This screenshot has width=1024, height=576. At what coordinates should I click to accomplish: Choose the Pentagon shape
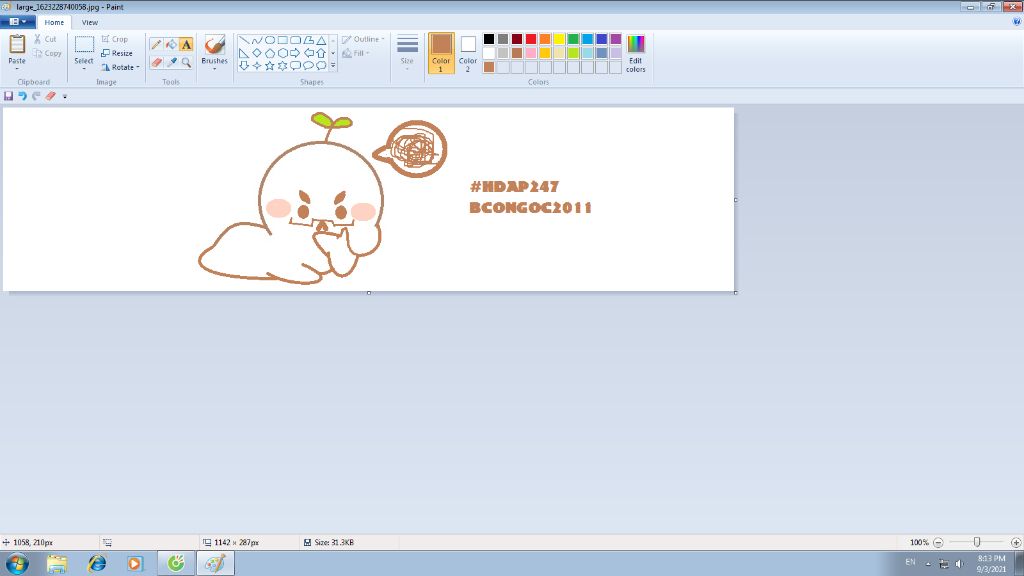click(x=270, y=53)
